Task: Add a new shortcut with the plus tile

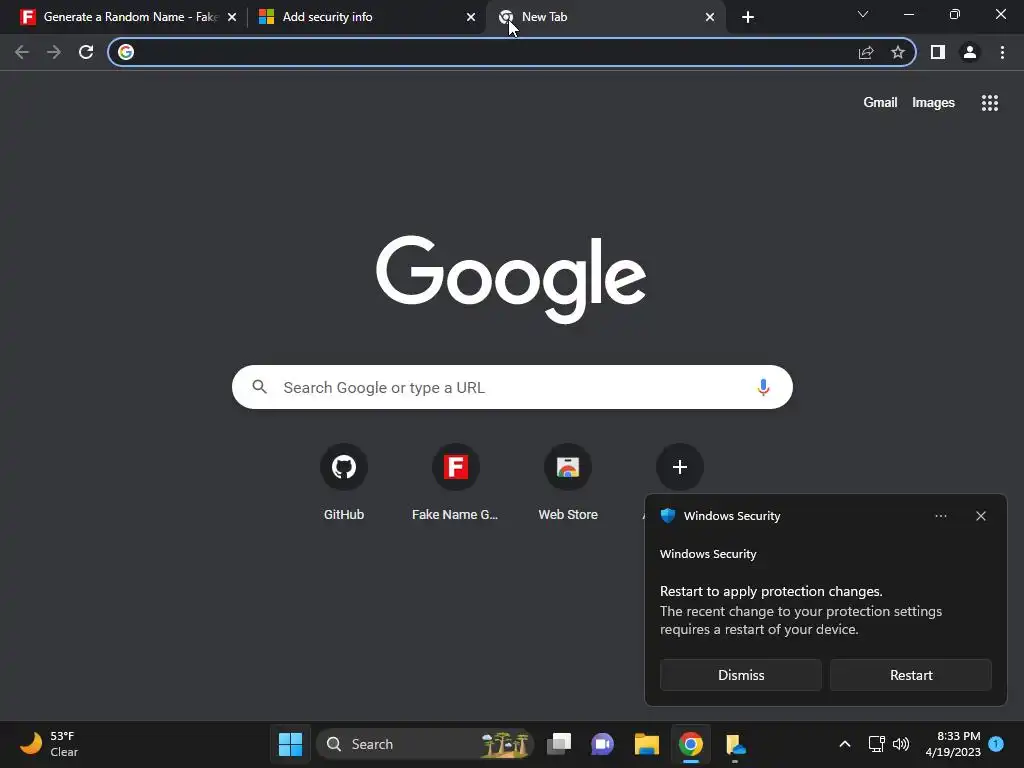Action: pyautogui.click(x=679, y=467)
